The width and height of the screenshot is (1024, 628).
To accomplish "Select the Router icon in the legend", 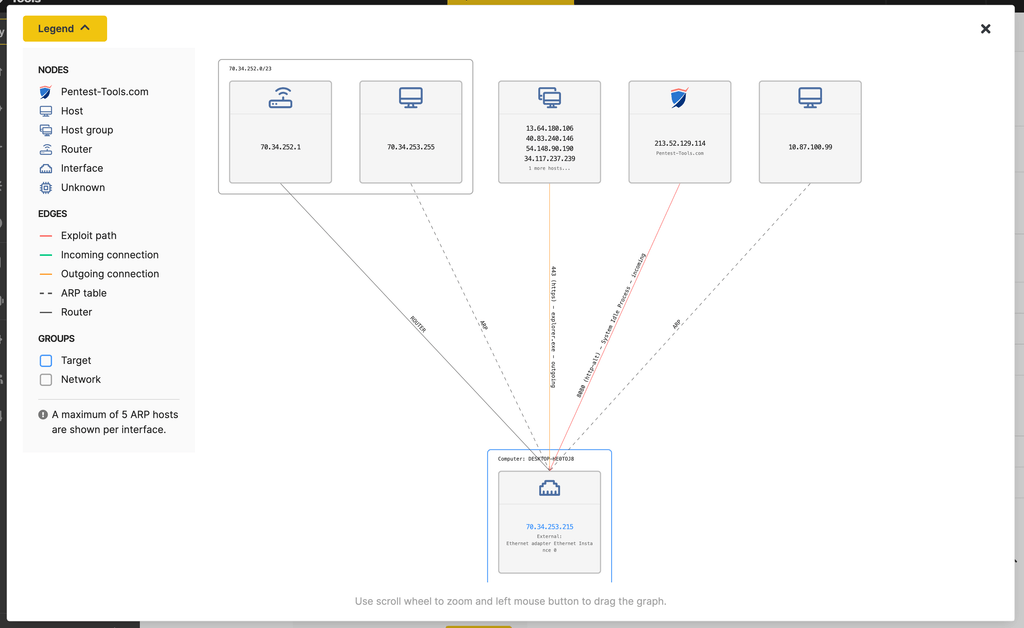I will 44,148.
